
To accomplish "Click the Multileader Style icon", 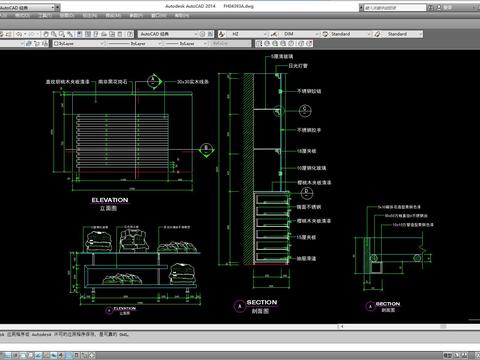I will 377,34.
